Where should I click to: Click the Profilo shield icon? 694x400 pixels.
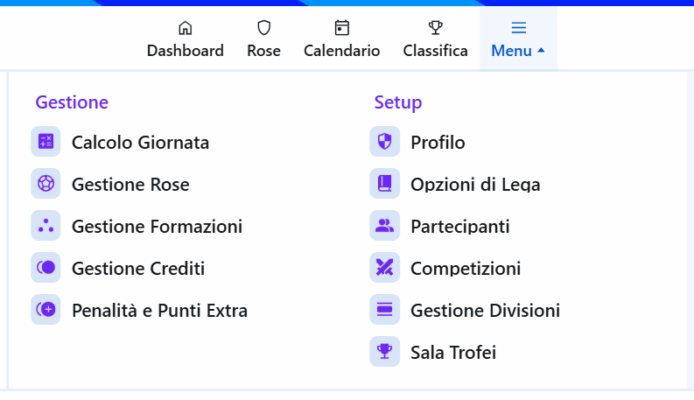[x=385, y=142]
